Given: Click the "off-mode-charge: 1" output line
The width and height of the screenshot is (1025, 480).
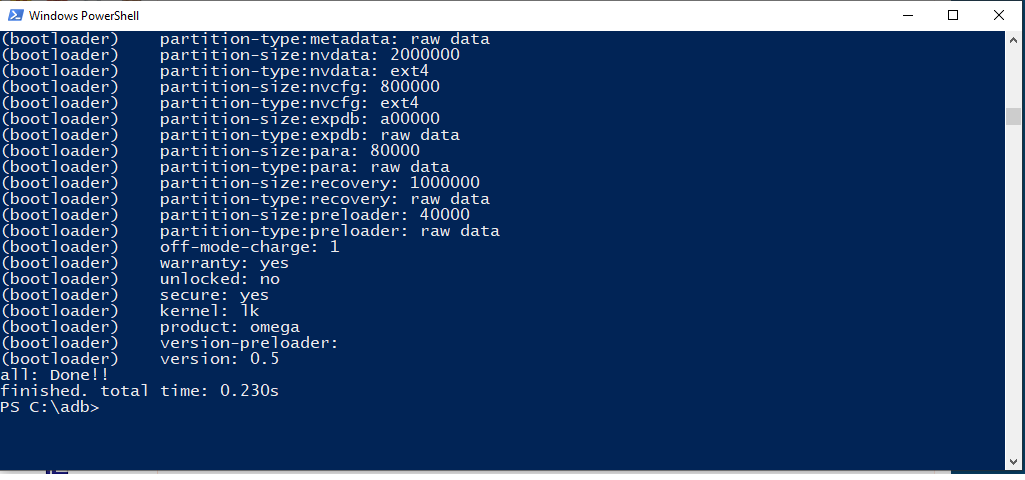Looking at the screenshot, I should pos(249,247).
